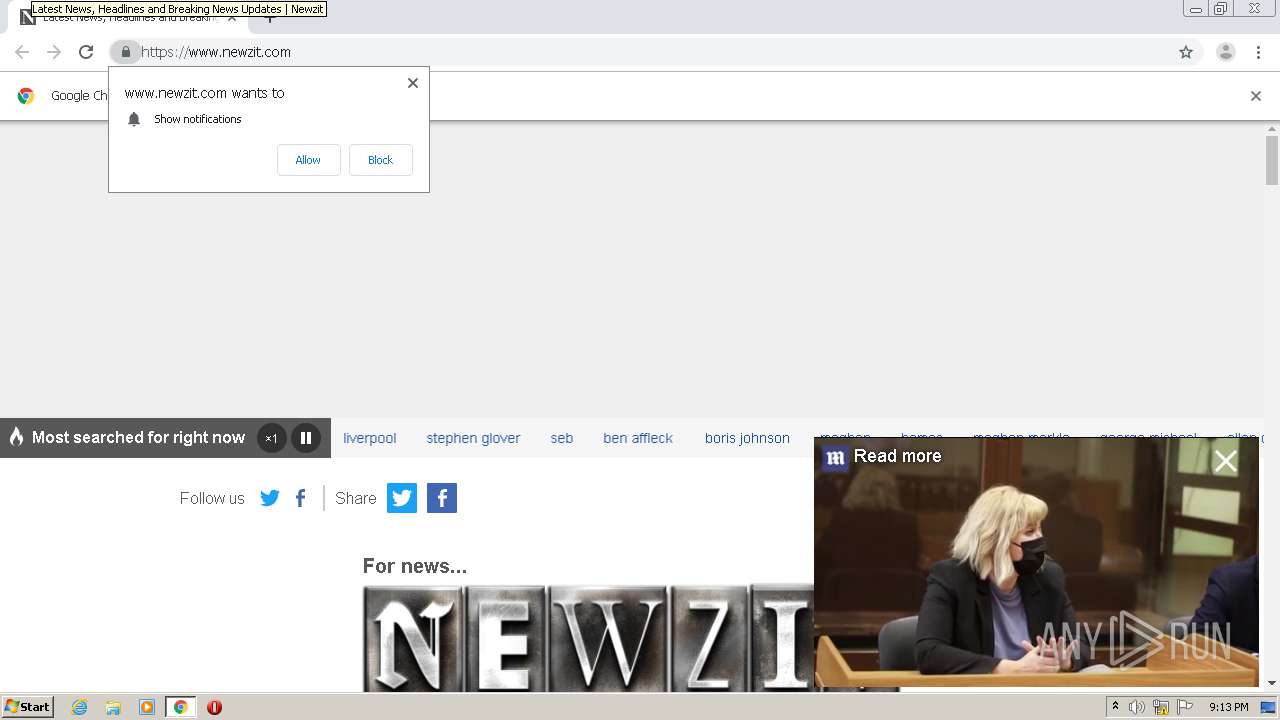Click the NEWZIT logo image
Image resolution: width=1280 pixels, height=720 pixels.
[588, 639]
